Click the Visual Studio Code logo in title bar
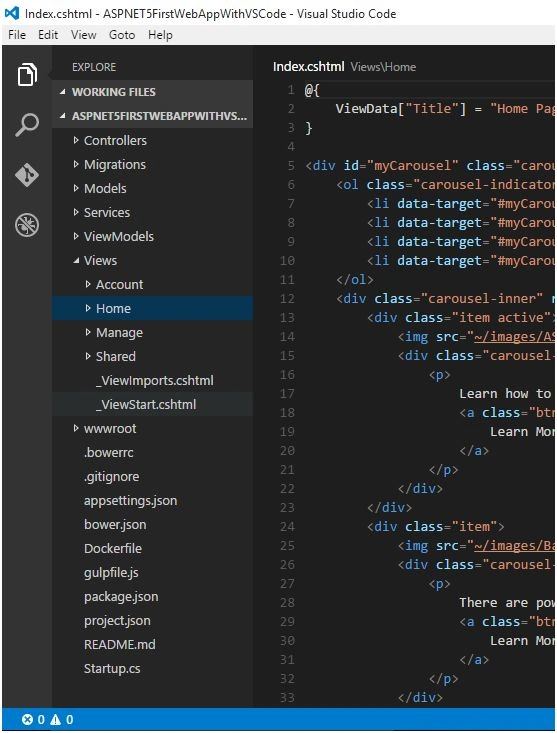Image resolution: width=557 pixels, height=733 pixels. coord(12,13)
